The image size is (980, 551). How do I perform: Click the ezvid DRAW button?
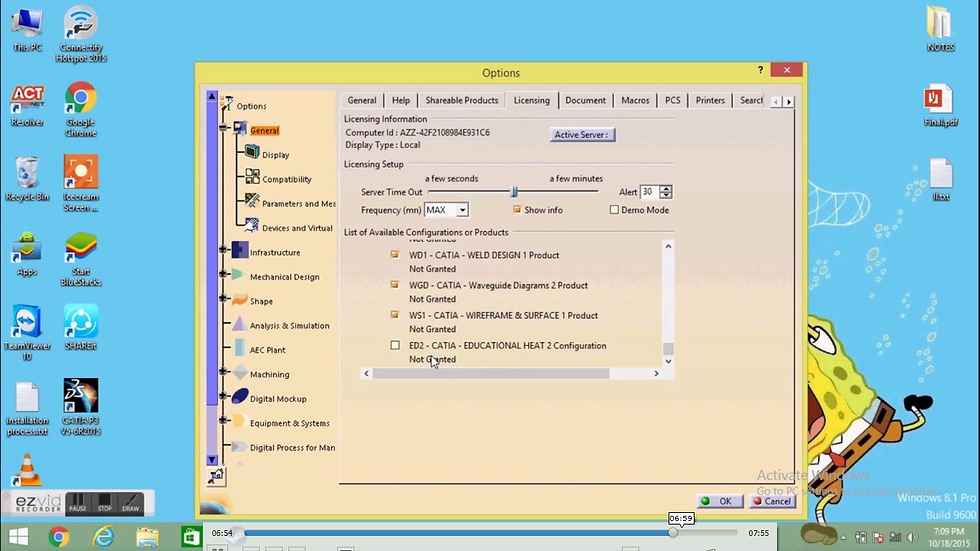point(131,504)
